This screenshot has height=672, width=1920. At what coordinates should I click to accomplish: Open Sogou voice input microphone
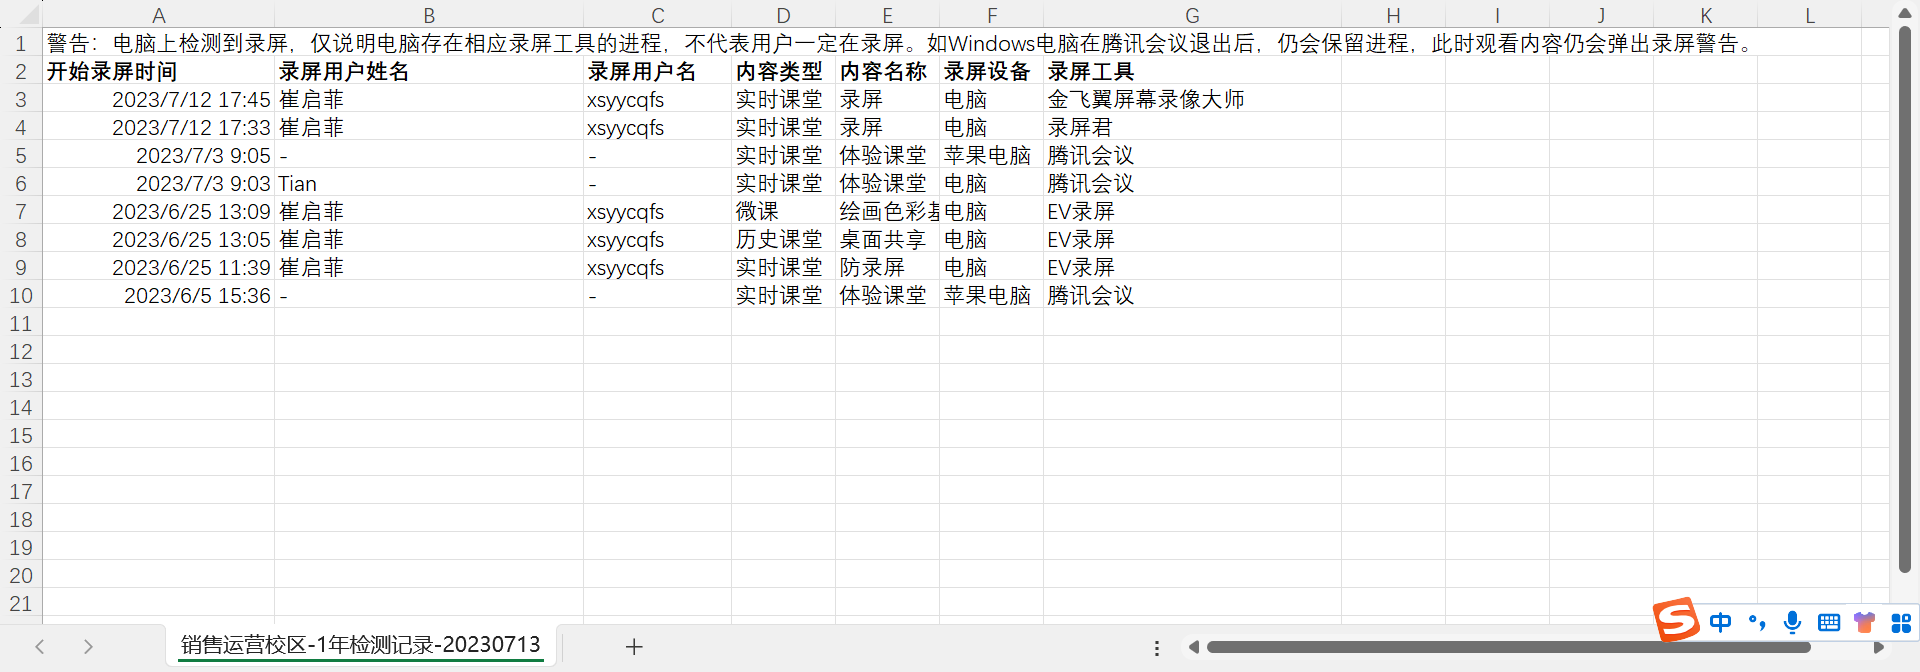(x=1793, y=623)
